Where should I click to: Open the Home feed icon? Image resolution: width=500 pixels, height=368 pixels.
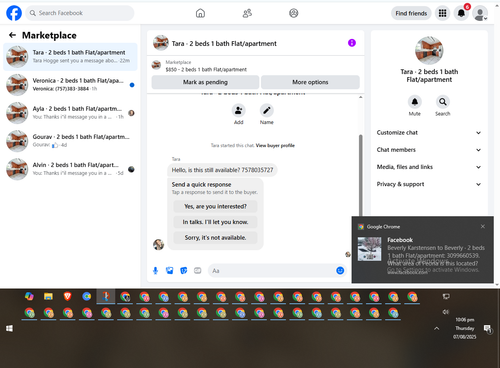pyautogui.click(x=200, y=13)
